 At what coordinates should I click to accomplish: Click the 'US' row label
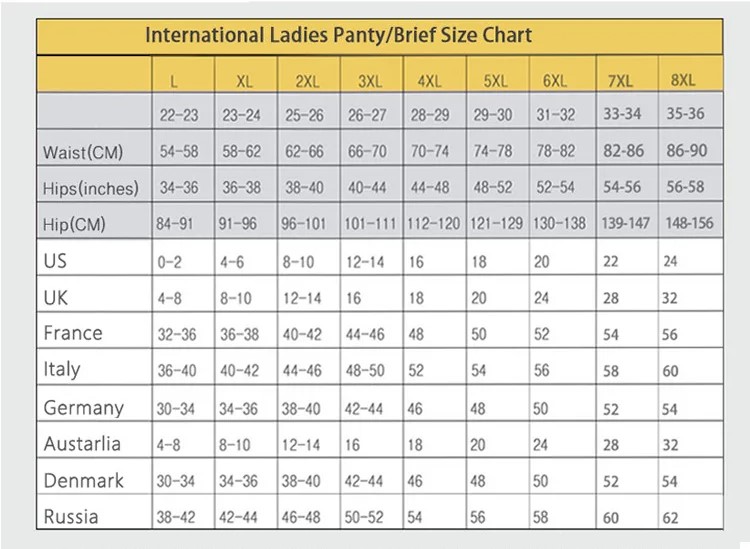click(x=56, y=261)
